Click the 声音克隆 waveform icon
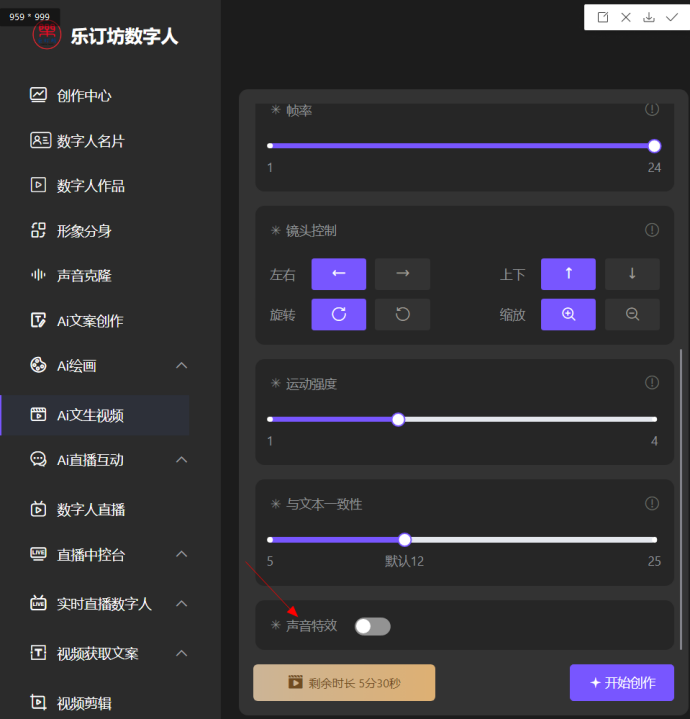Viewport: 690px width, 719px height. (x=38, y=275)
